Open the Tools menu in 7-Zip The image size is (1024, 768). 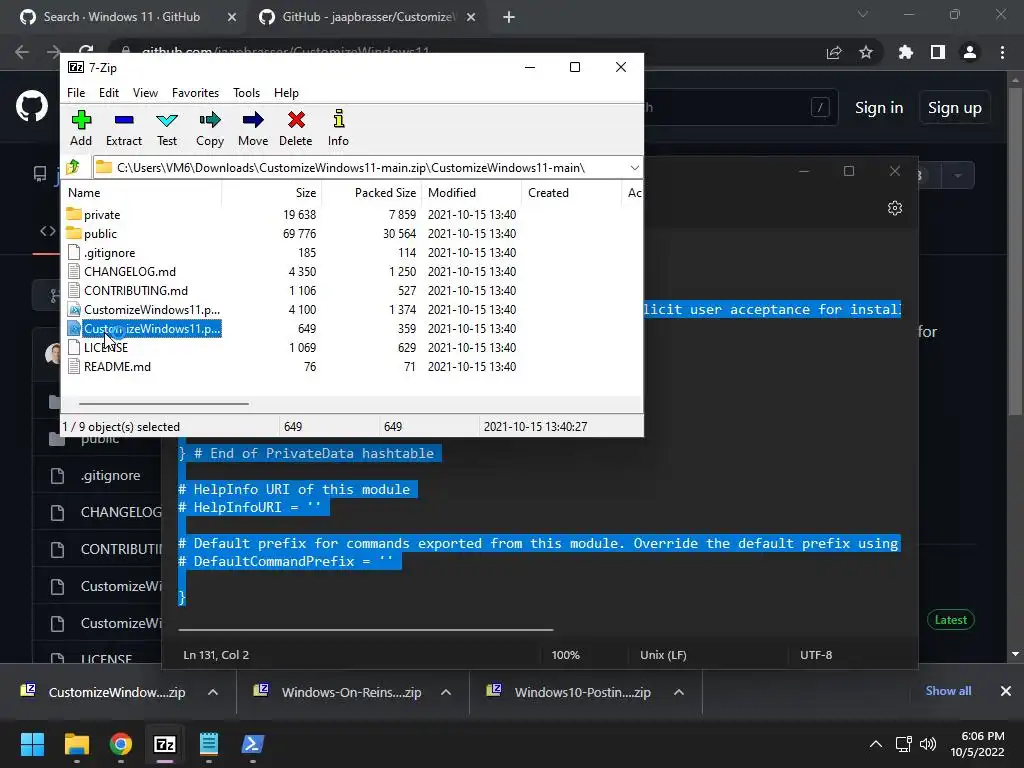click(246, 93)
